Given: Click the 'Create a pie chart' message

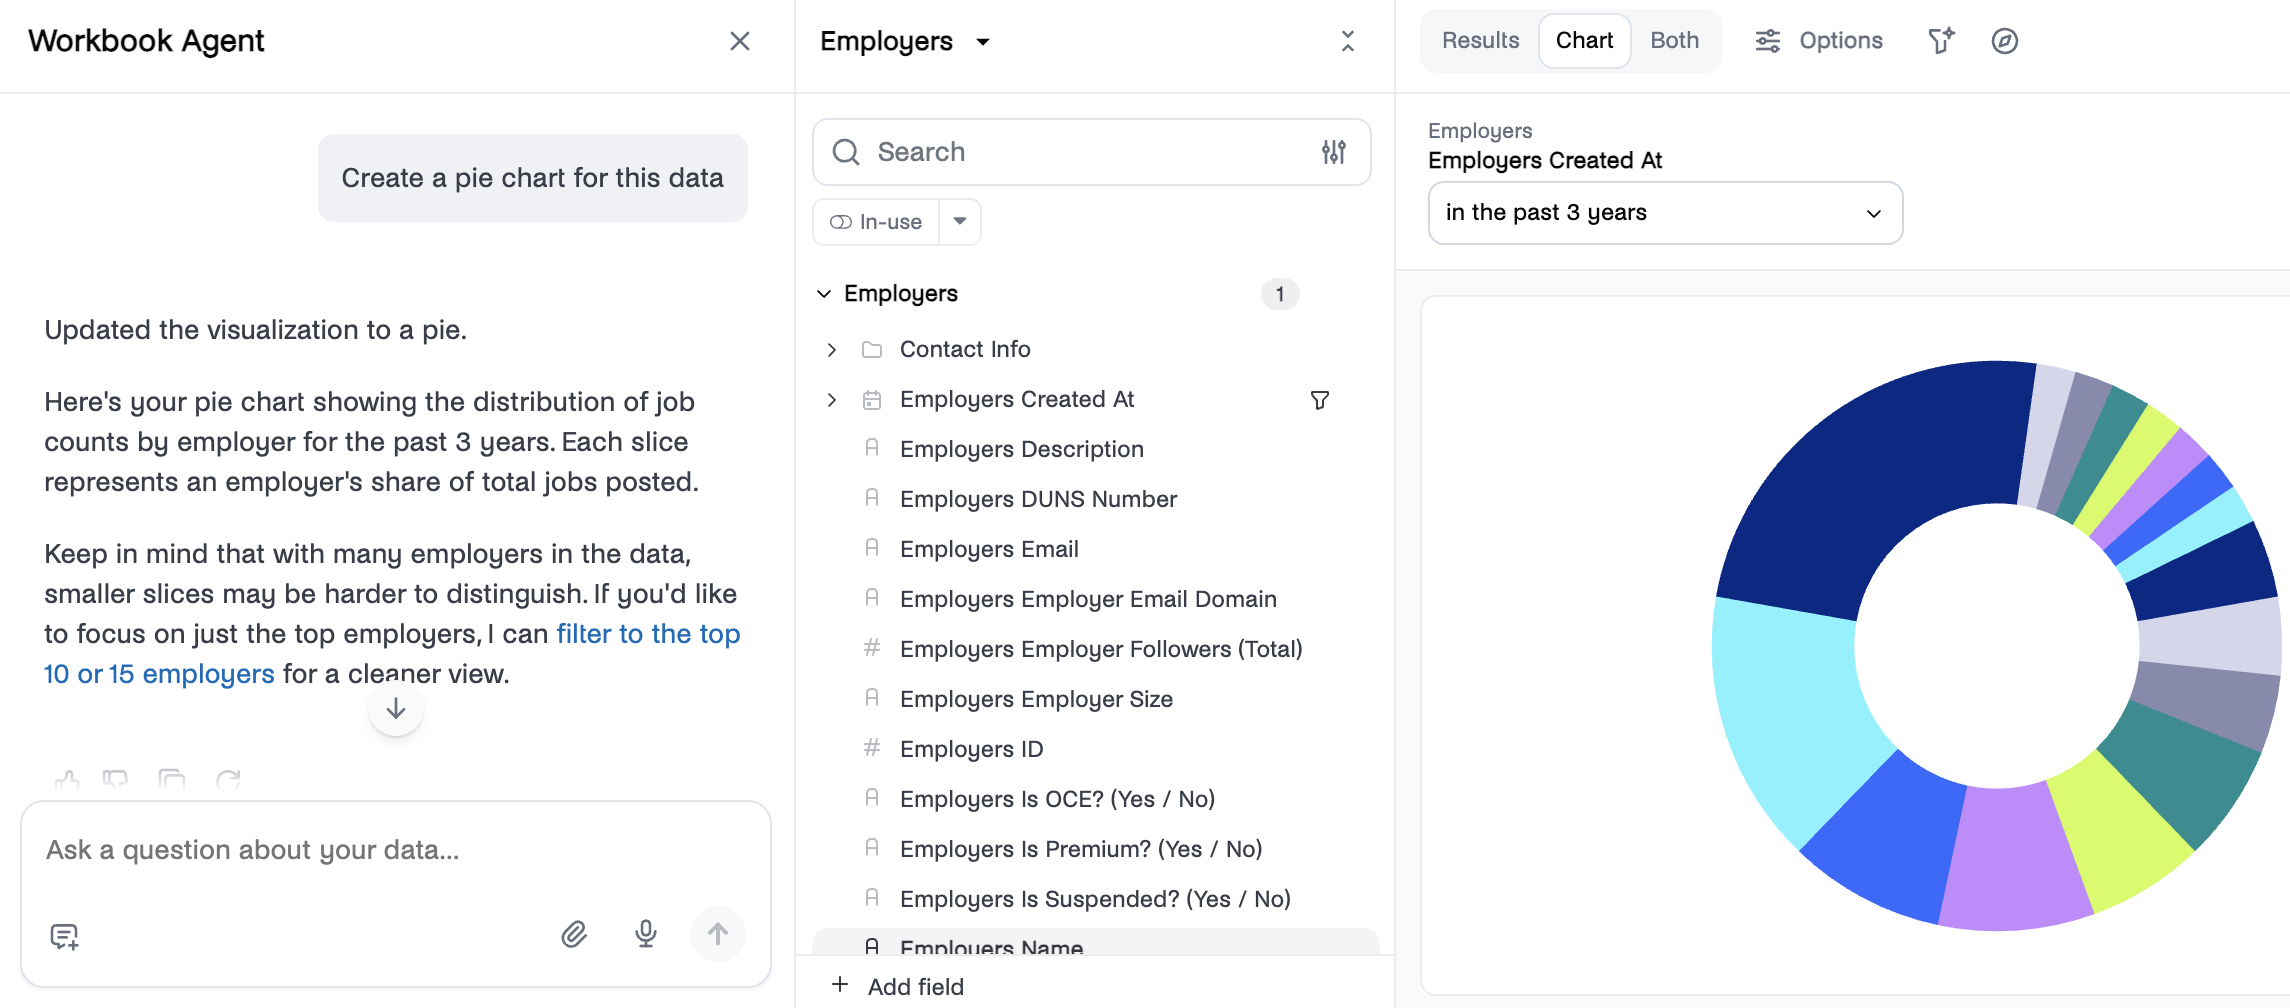Looking at the screenshot, I should pyautogui.click(x=532, y=178).
